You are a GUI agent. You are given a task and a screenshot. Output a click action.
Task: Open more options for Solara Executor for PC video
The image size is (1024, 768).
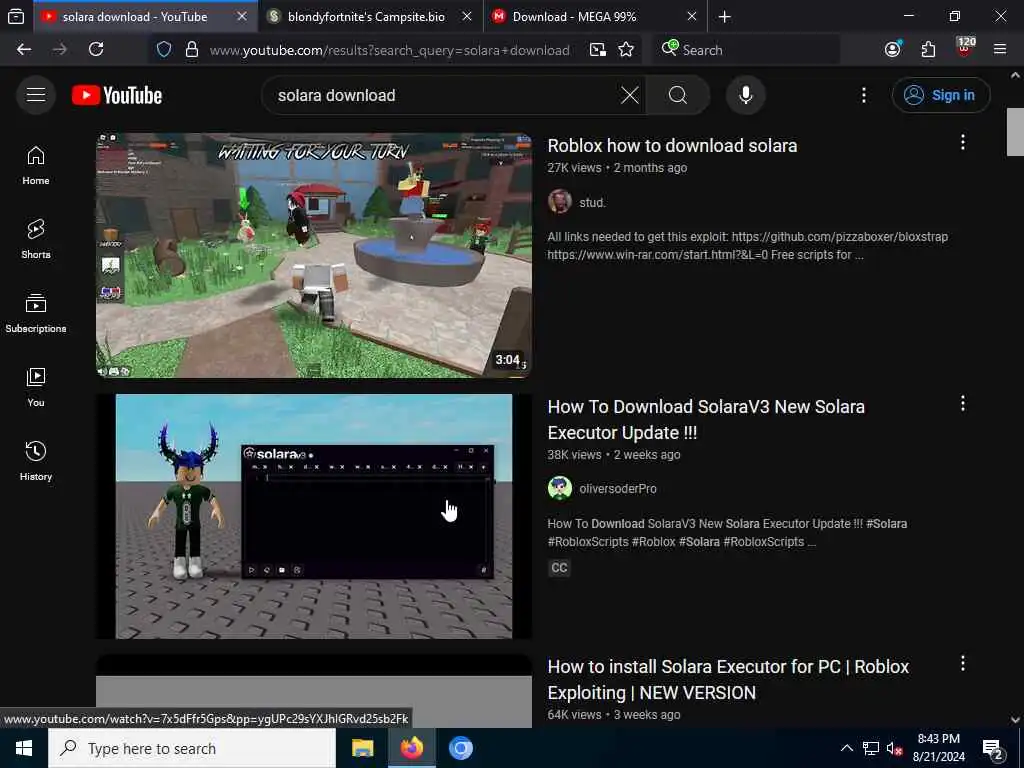[x=963, y=664]
